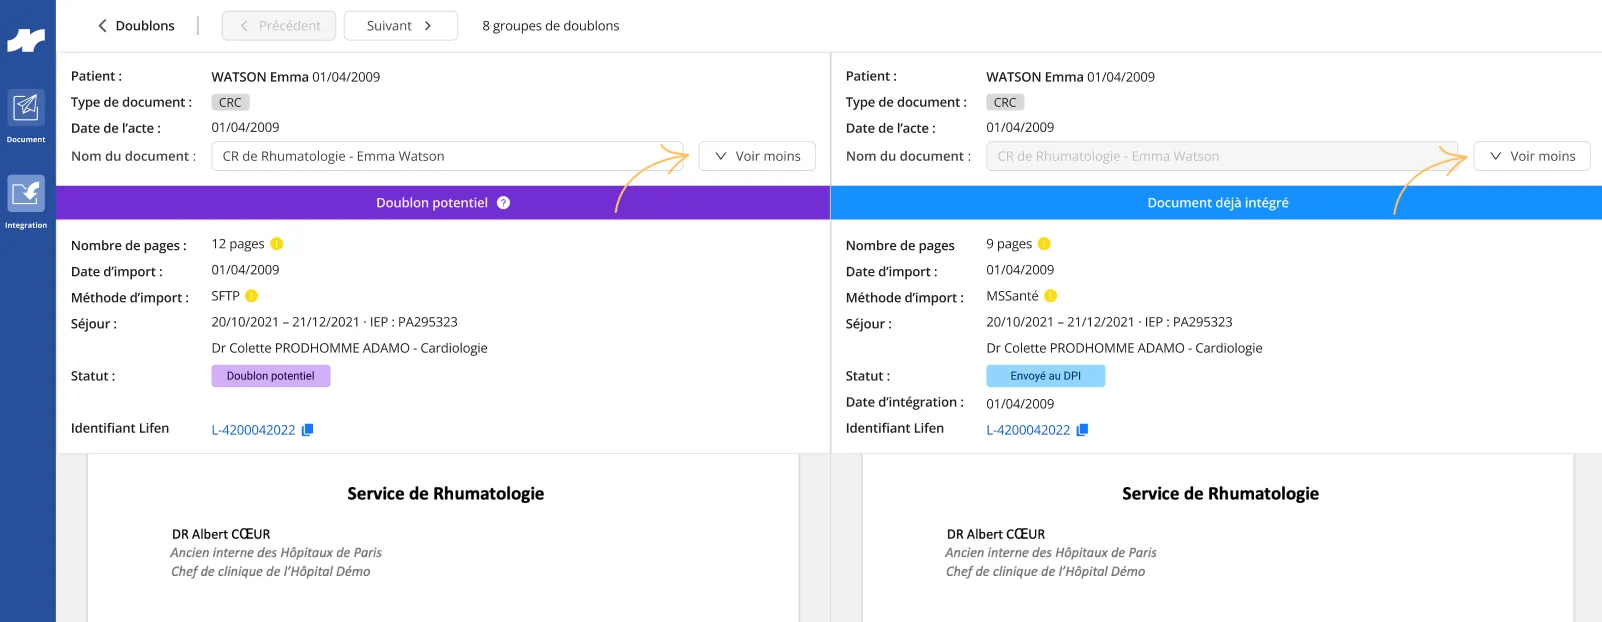
Task: Collapse left details with Voir moins
Action: [757, 156]
